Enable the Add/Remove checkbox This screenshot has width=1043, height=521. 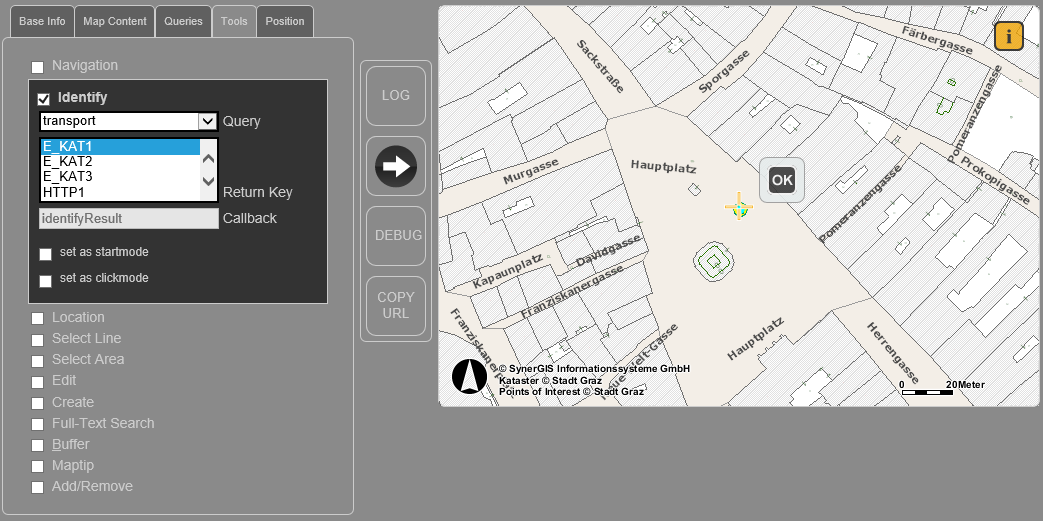click(x=38, y=488)
